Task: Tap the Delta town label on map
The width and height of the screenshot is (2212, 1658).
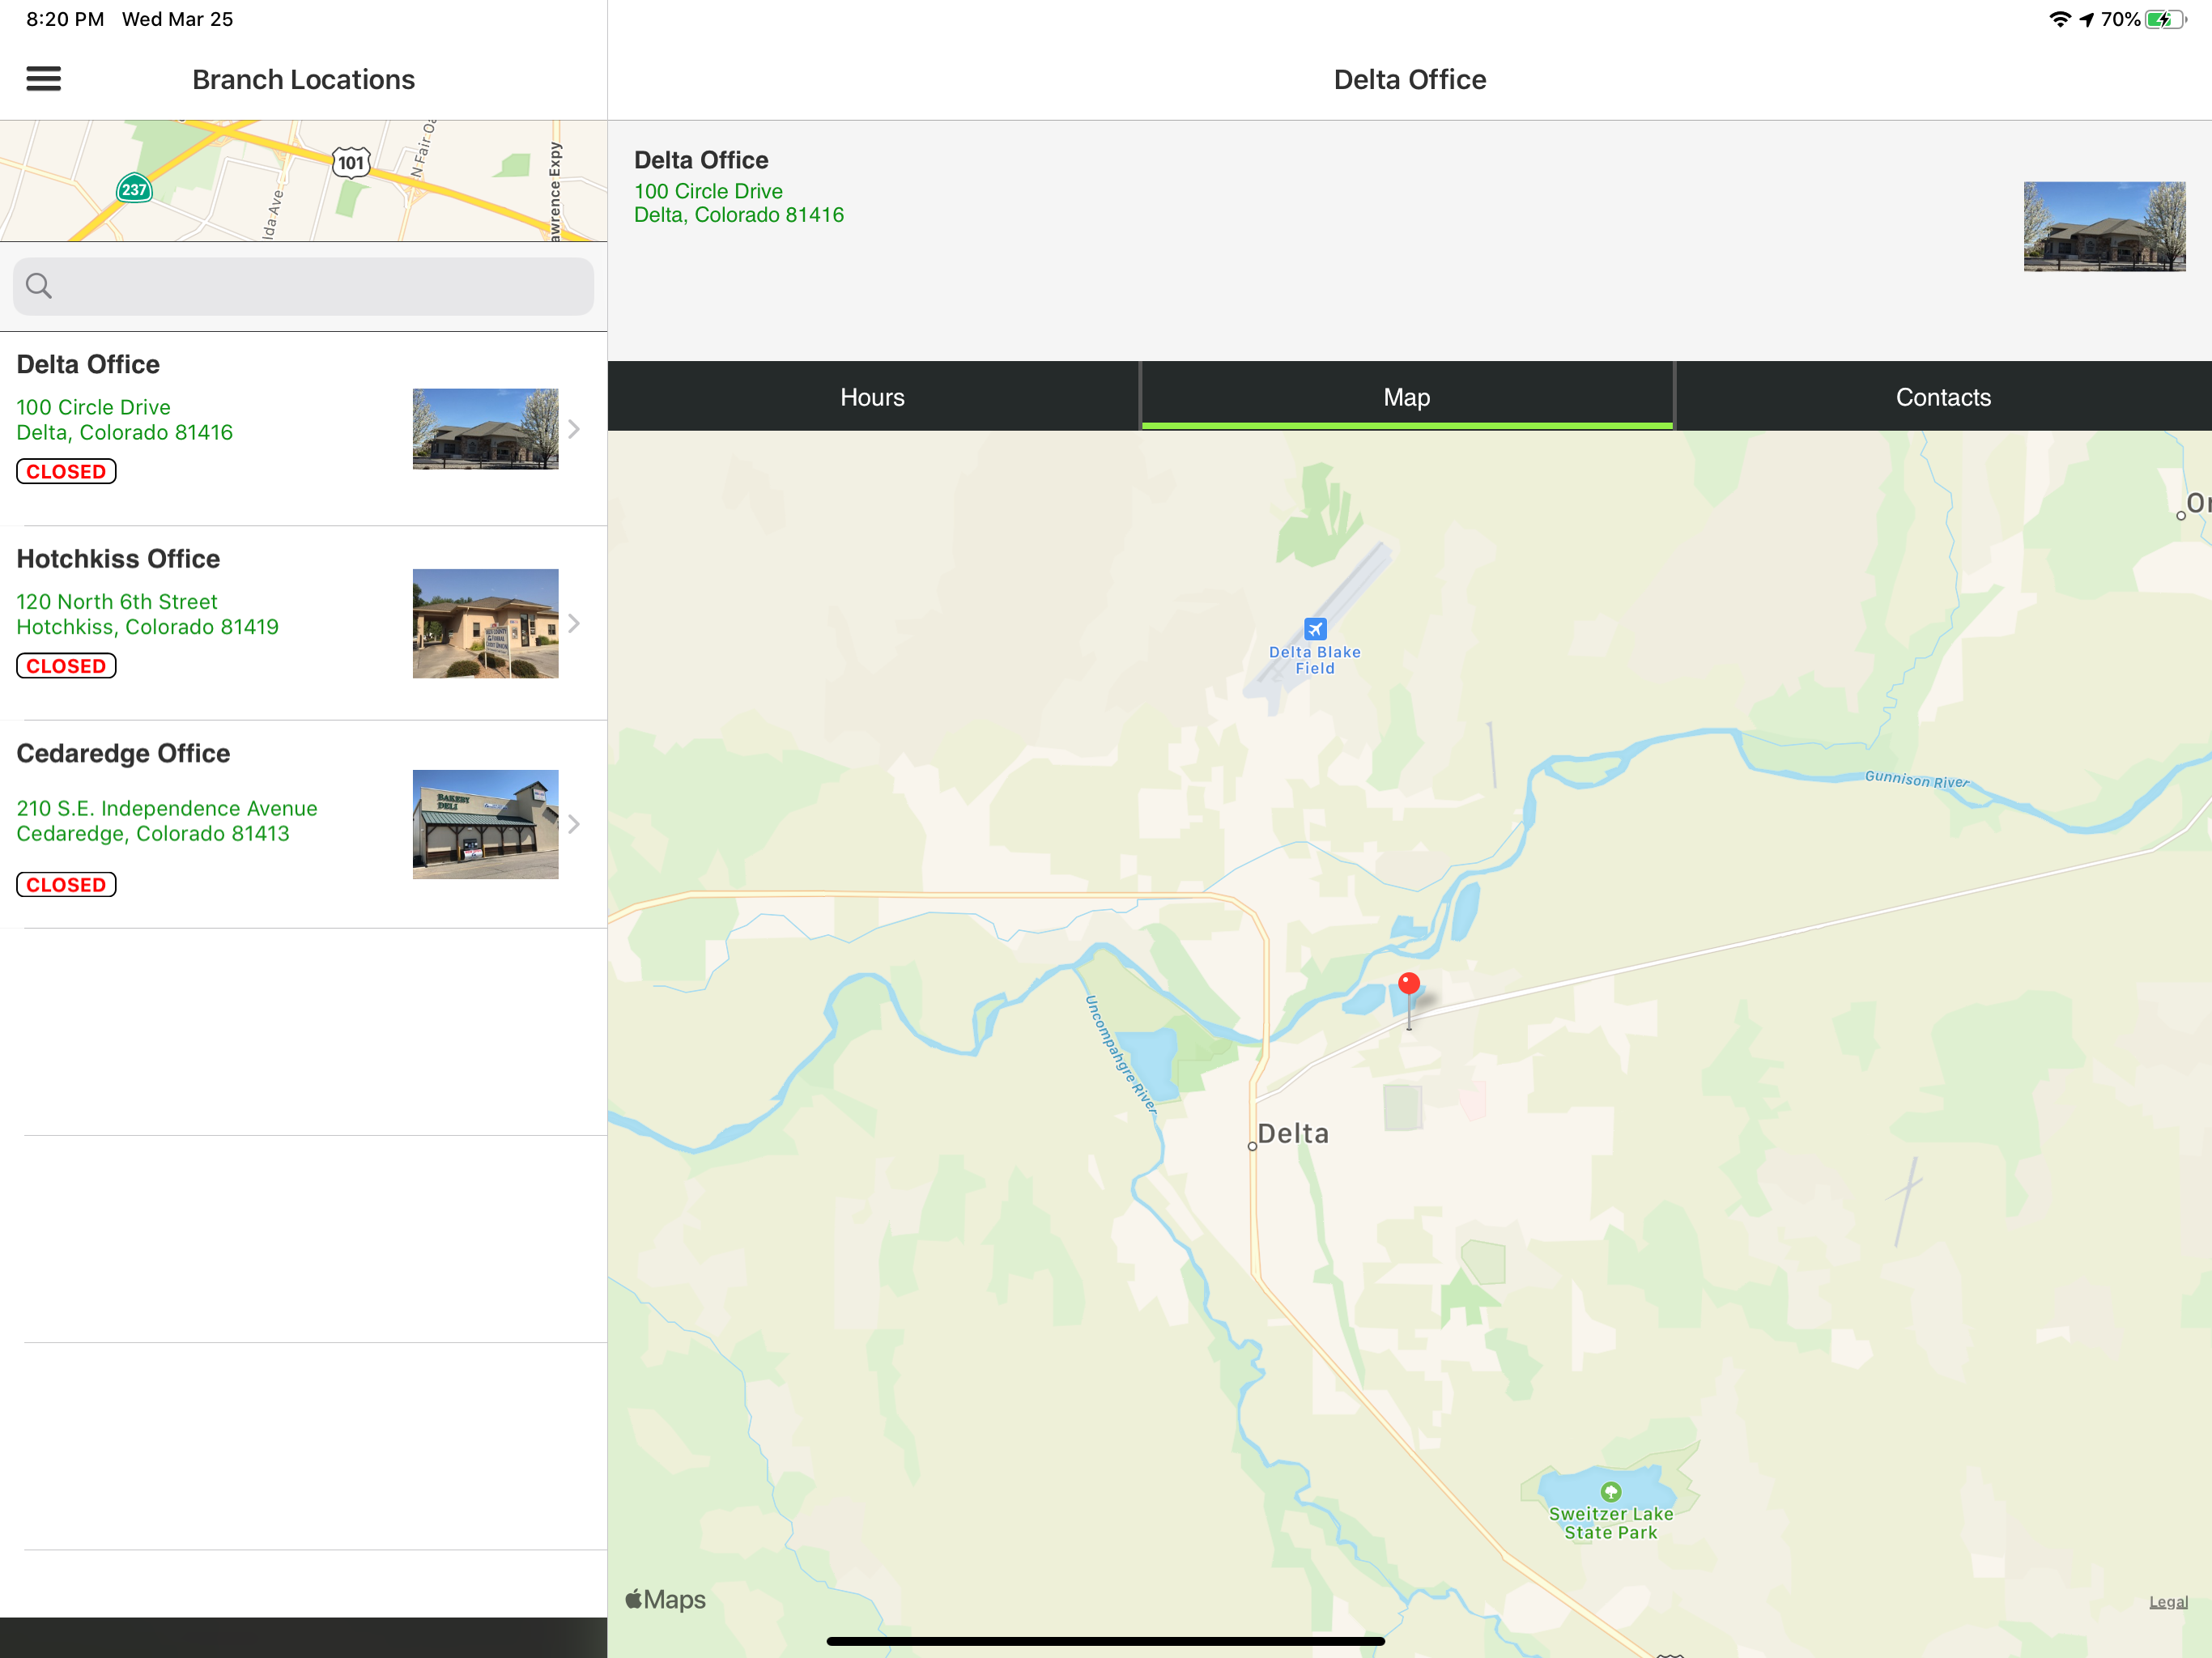Action: (1293, 1134)
